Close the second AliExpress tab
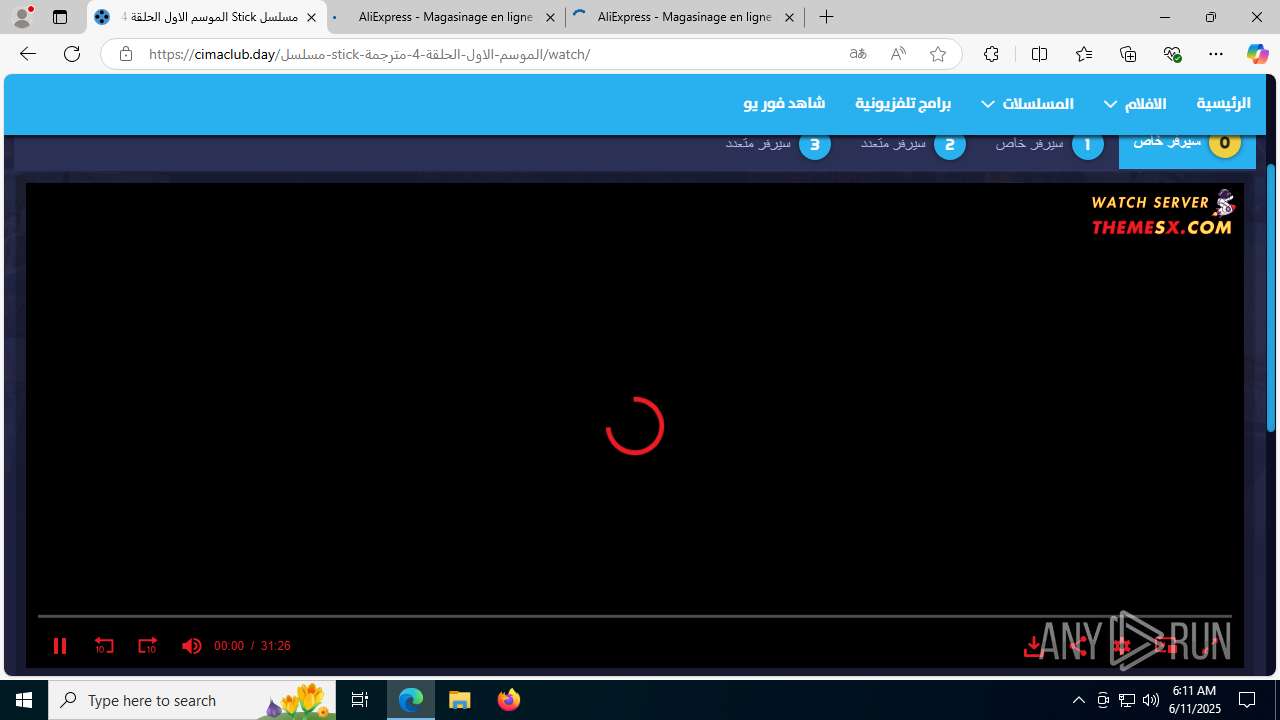The image size is (1280, 720). [x=789, y=17]
